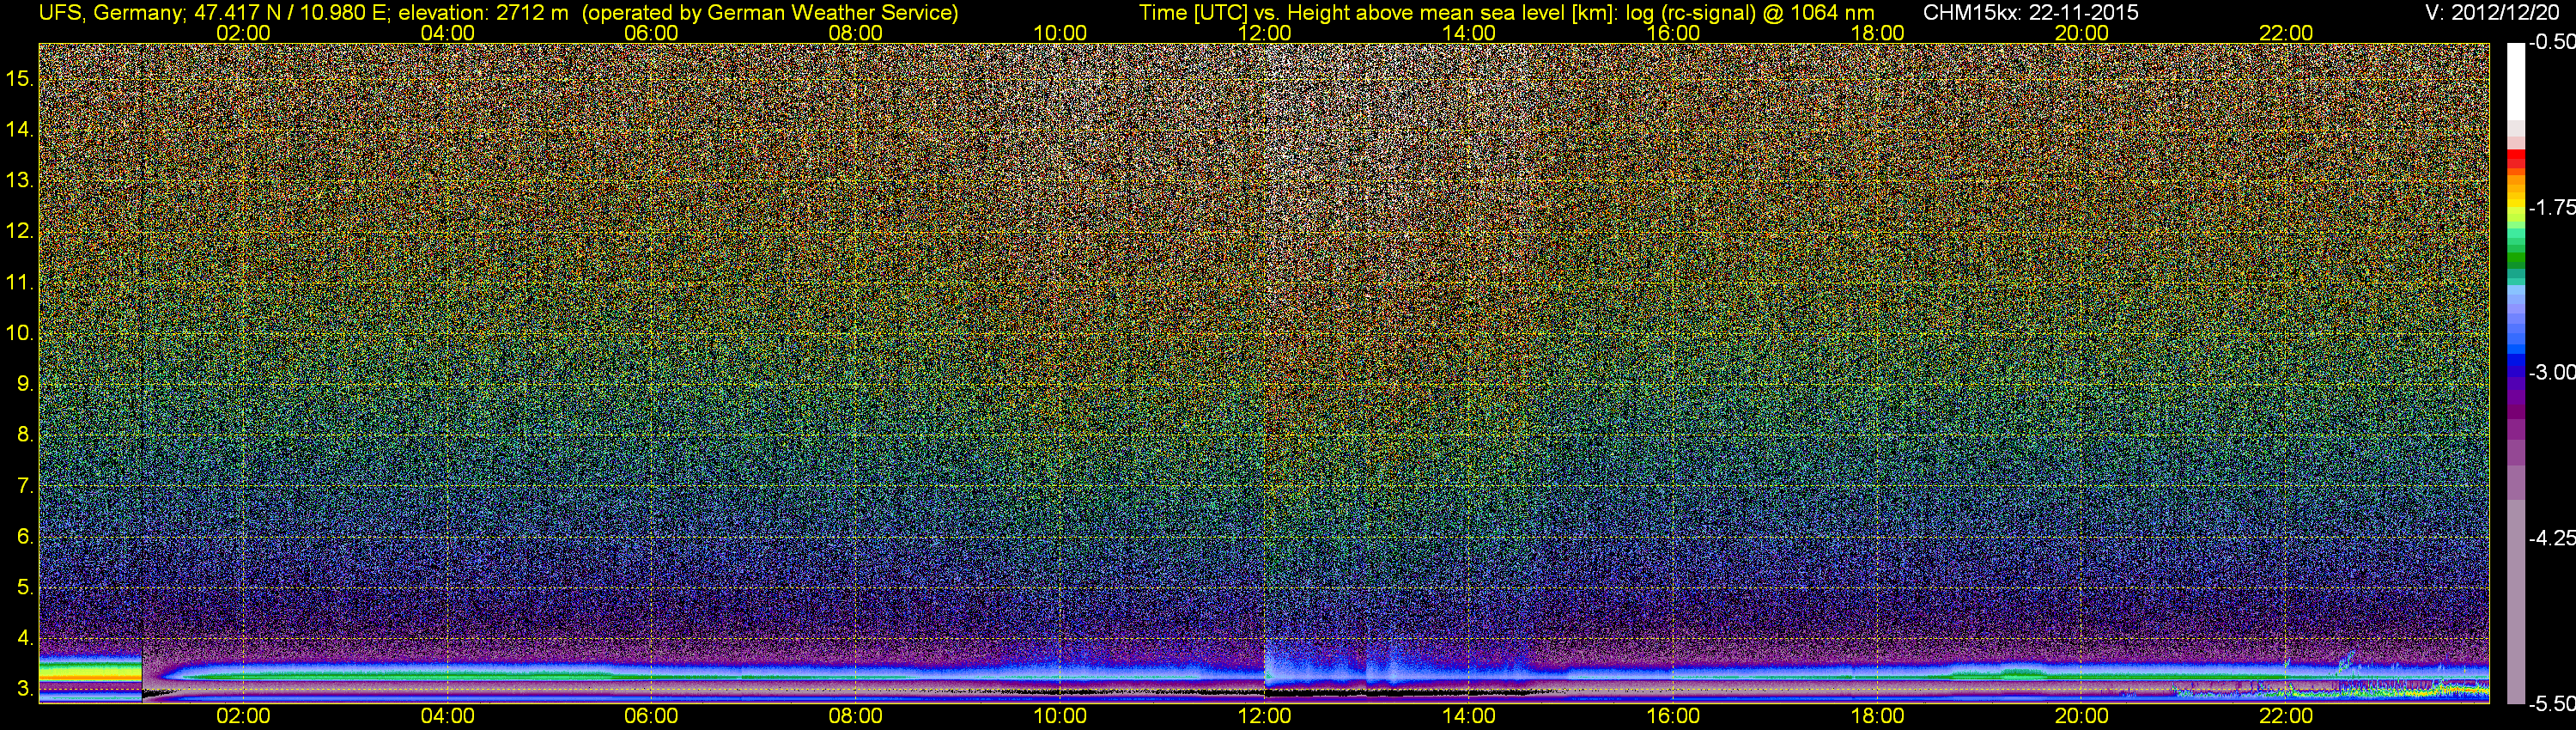Click the '-5.50' color scale value
Screen dimensions: 2576x730
(2551, 703)
